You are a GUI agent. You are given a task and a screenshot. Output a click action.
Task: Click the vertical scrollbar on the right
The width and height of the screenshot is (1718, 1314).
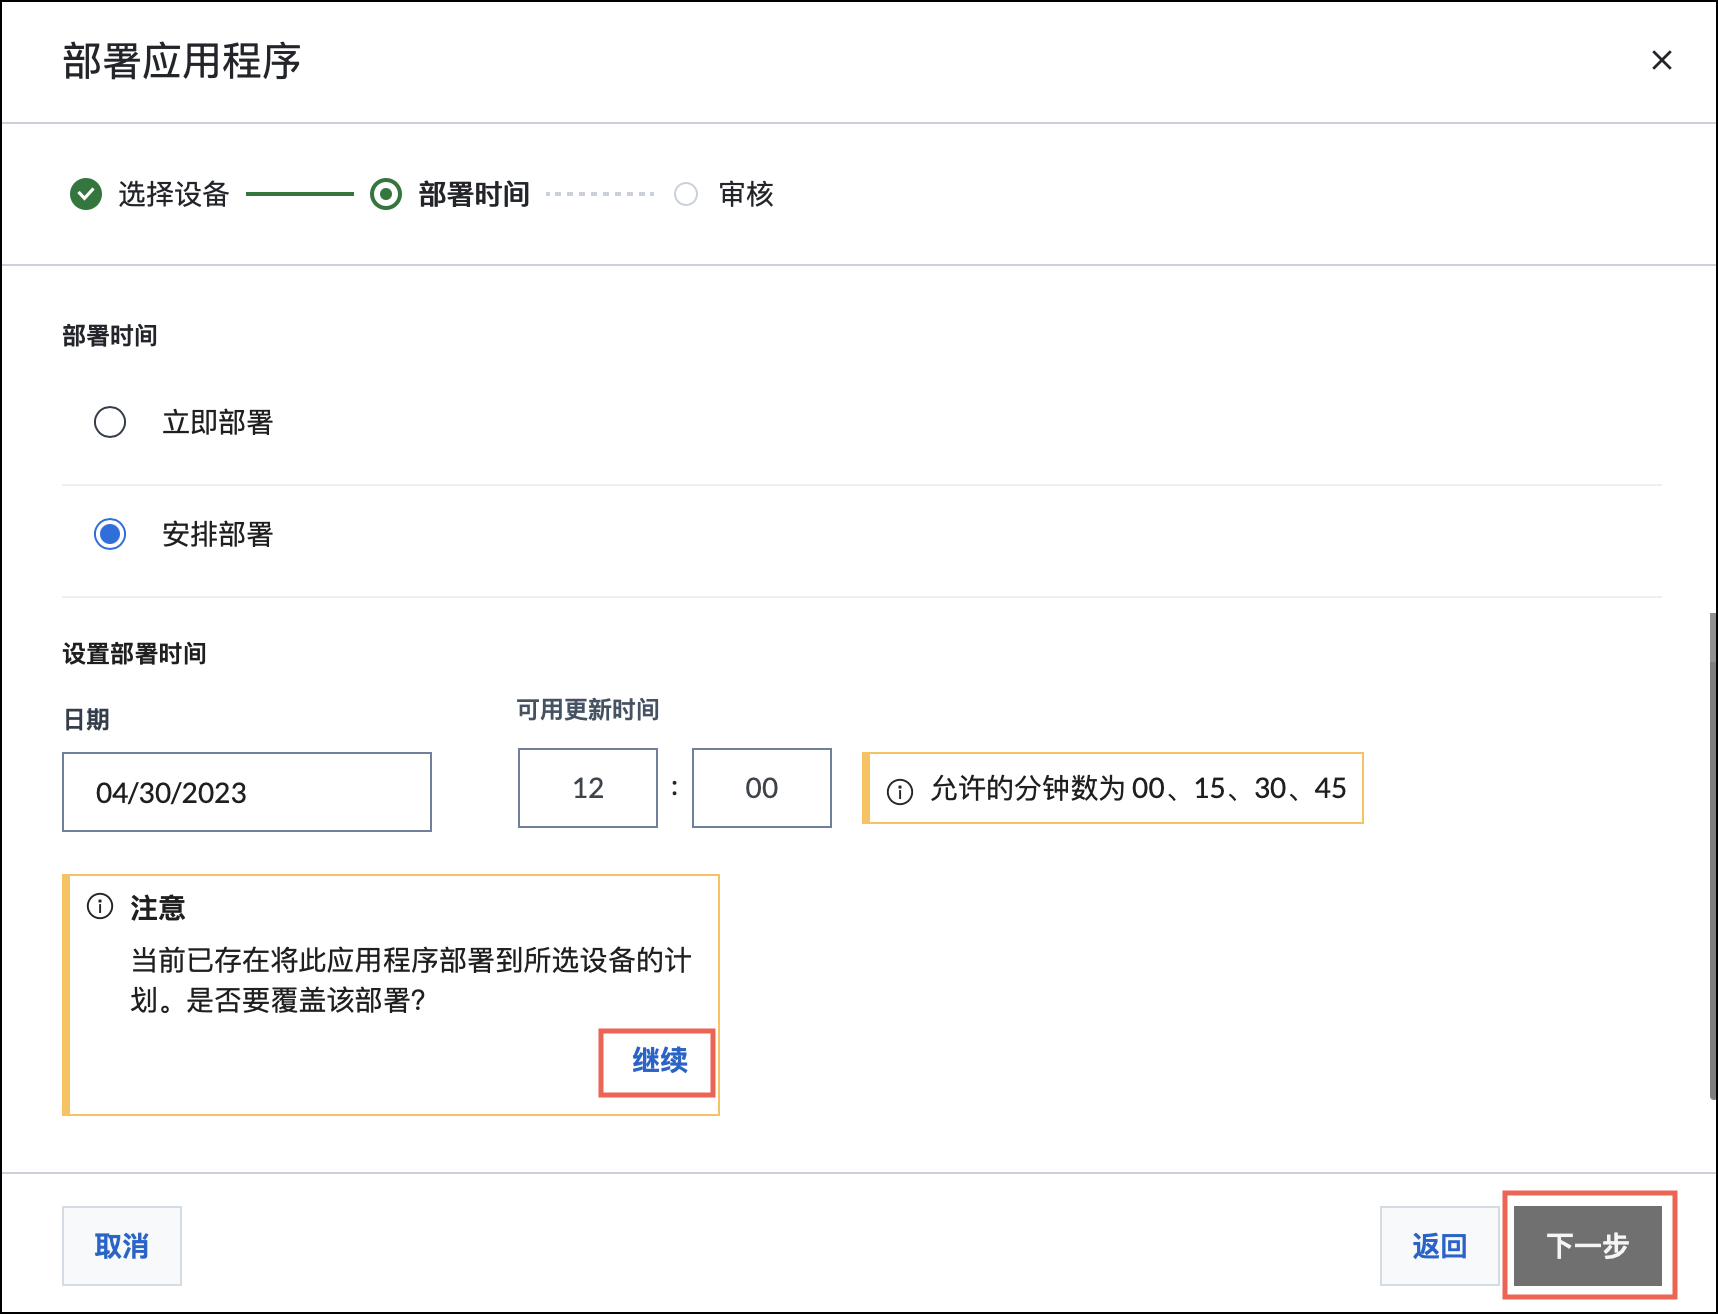click(x=1712, y=855)
